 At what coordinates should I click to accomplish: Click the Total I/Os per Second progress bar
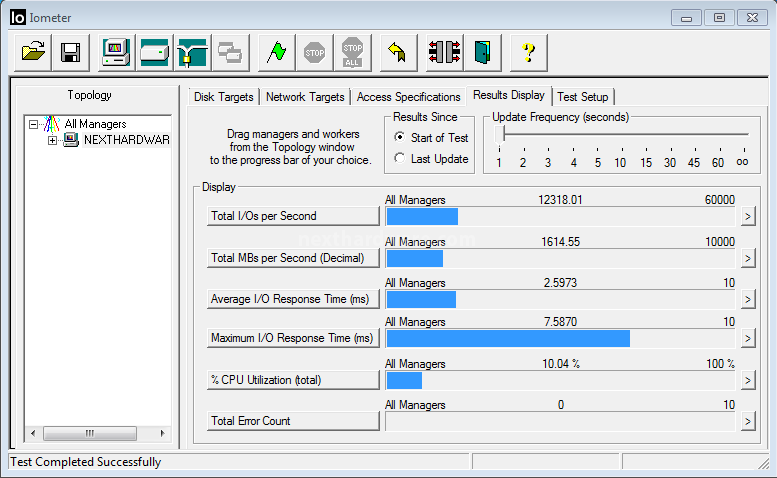(x=560, y=216)
